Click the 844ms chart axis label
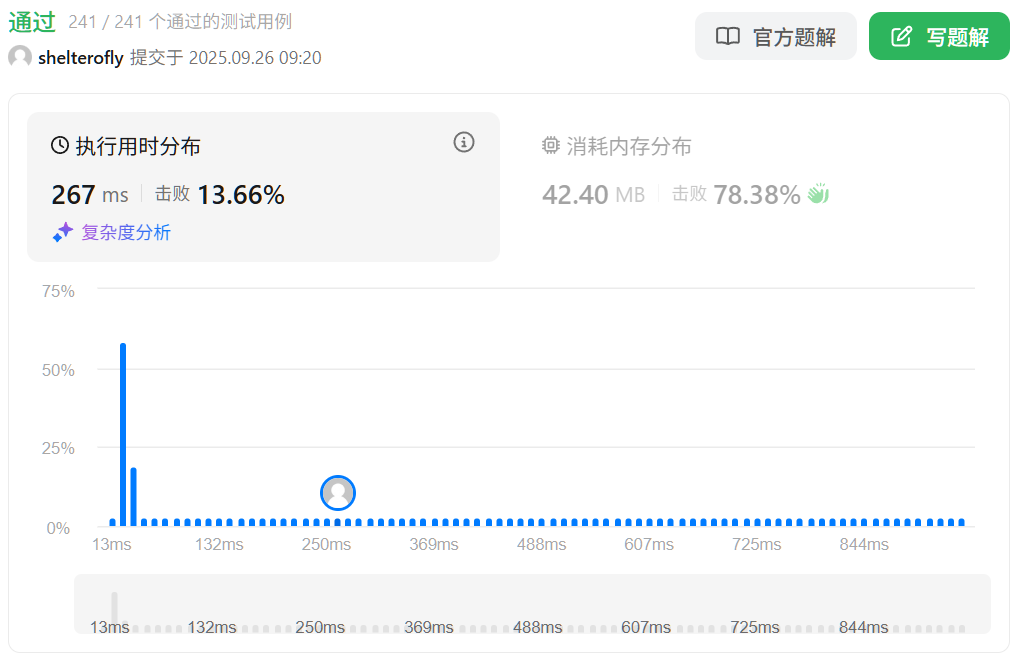Screen dimensions: 1017x660 click(864, 545)
